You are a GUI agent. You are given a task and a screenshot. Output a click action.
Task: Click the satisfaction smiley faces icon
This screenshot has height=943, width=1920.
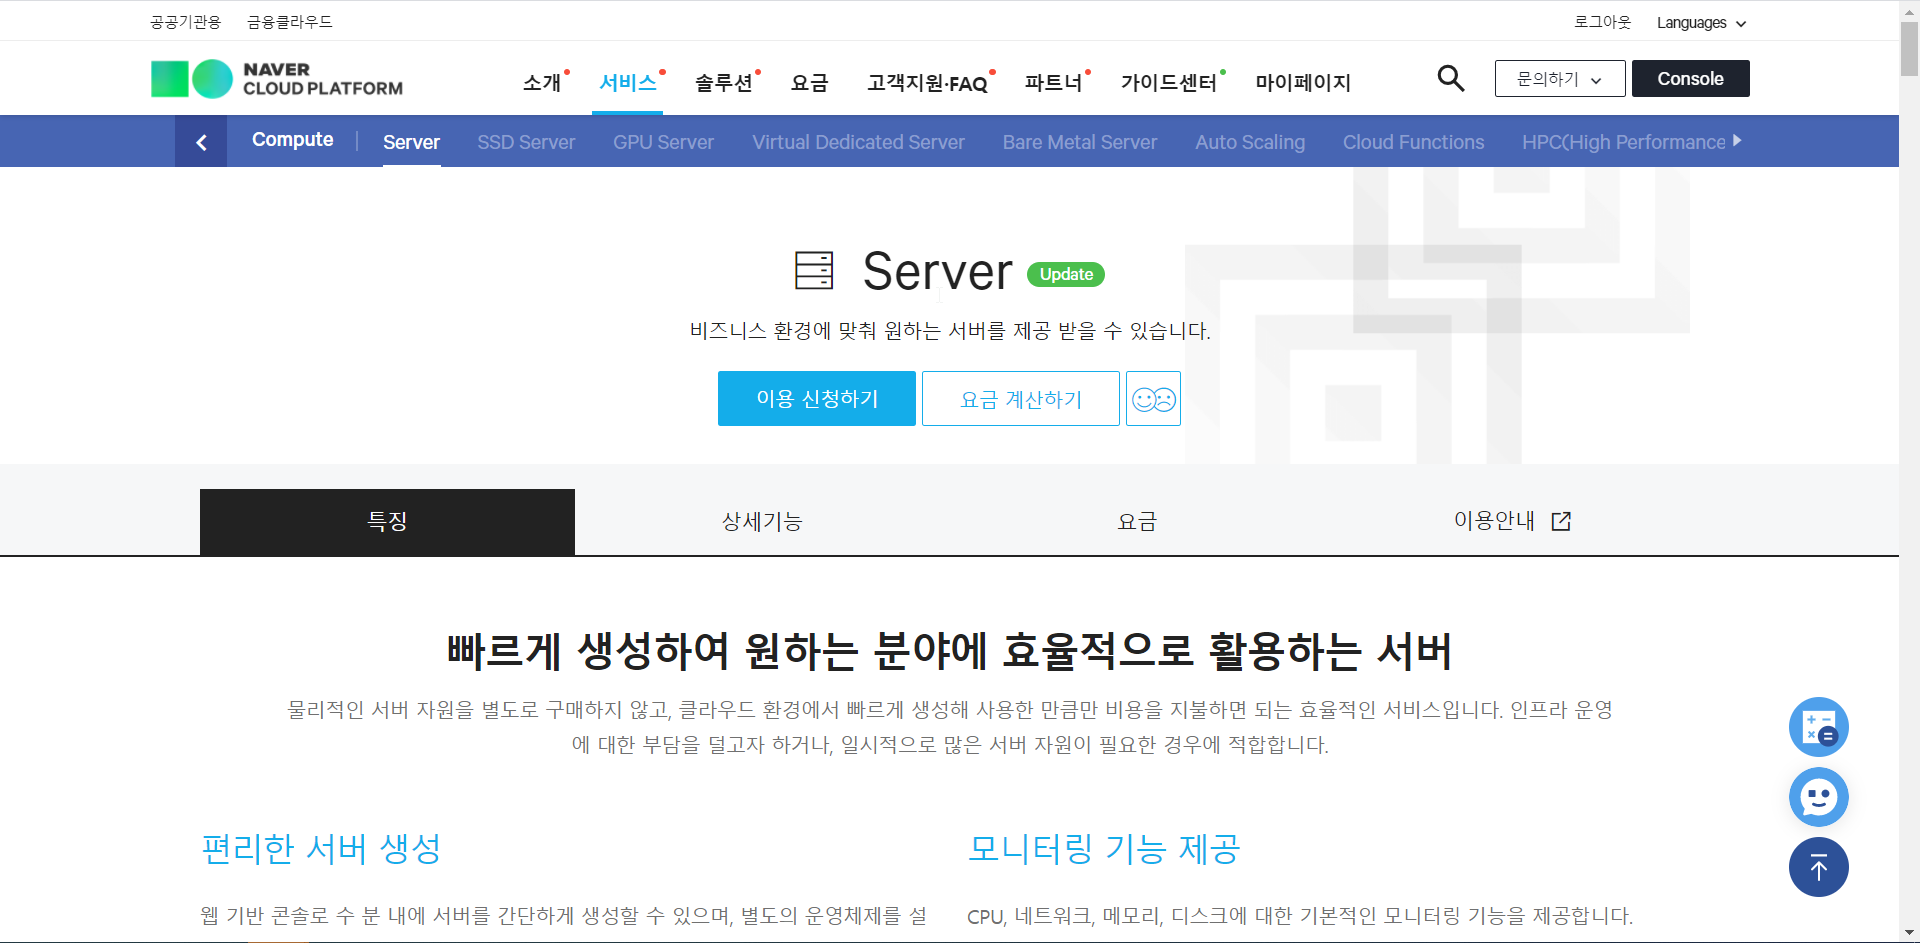click(x=1153, y=399)
